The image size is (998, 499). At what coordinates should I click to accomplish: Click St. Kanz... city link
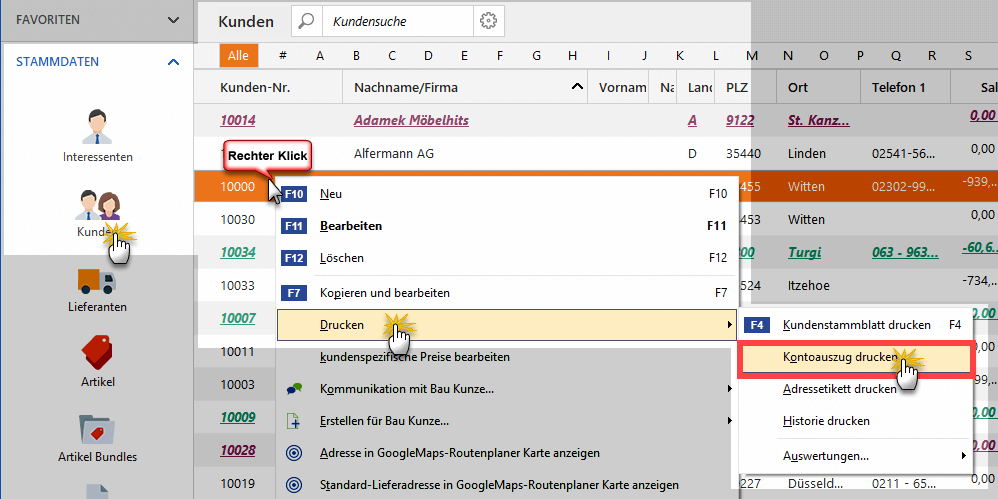pyautogui.click(x=817, y=120)
